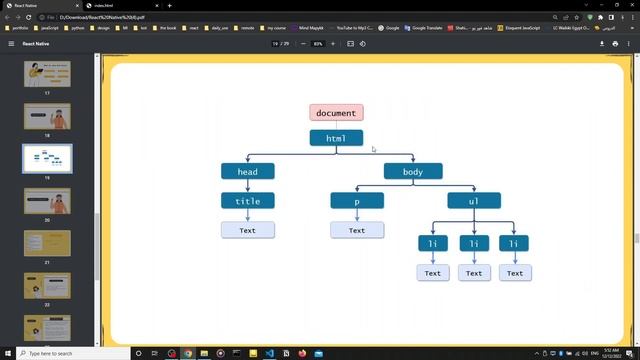
Task: Open the notification center icon
Action: click(x=630, y=353)
